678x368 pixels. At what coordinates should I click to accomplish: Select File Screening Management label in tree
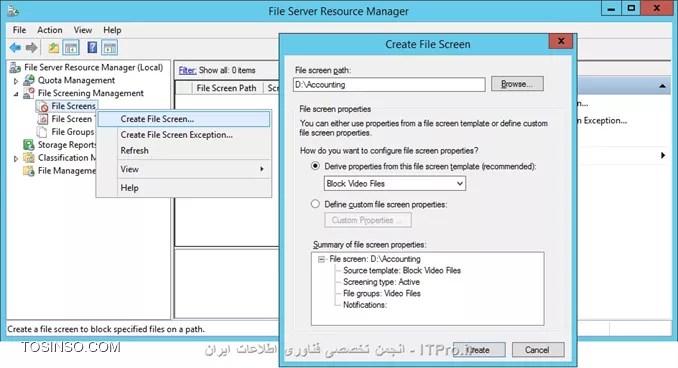pos(90,93)
